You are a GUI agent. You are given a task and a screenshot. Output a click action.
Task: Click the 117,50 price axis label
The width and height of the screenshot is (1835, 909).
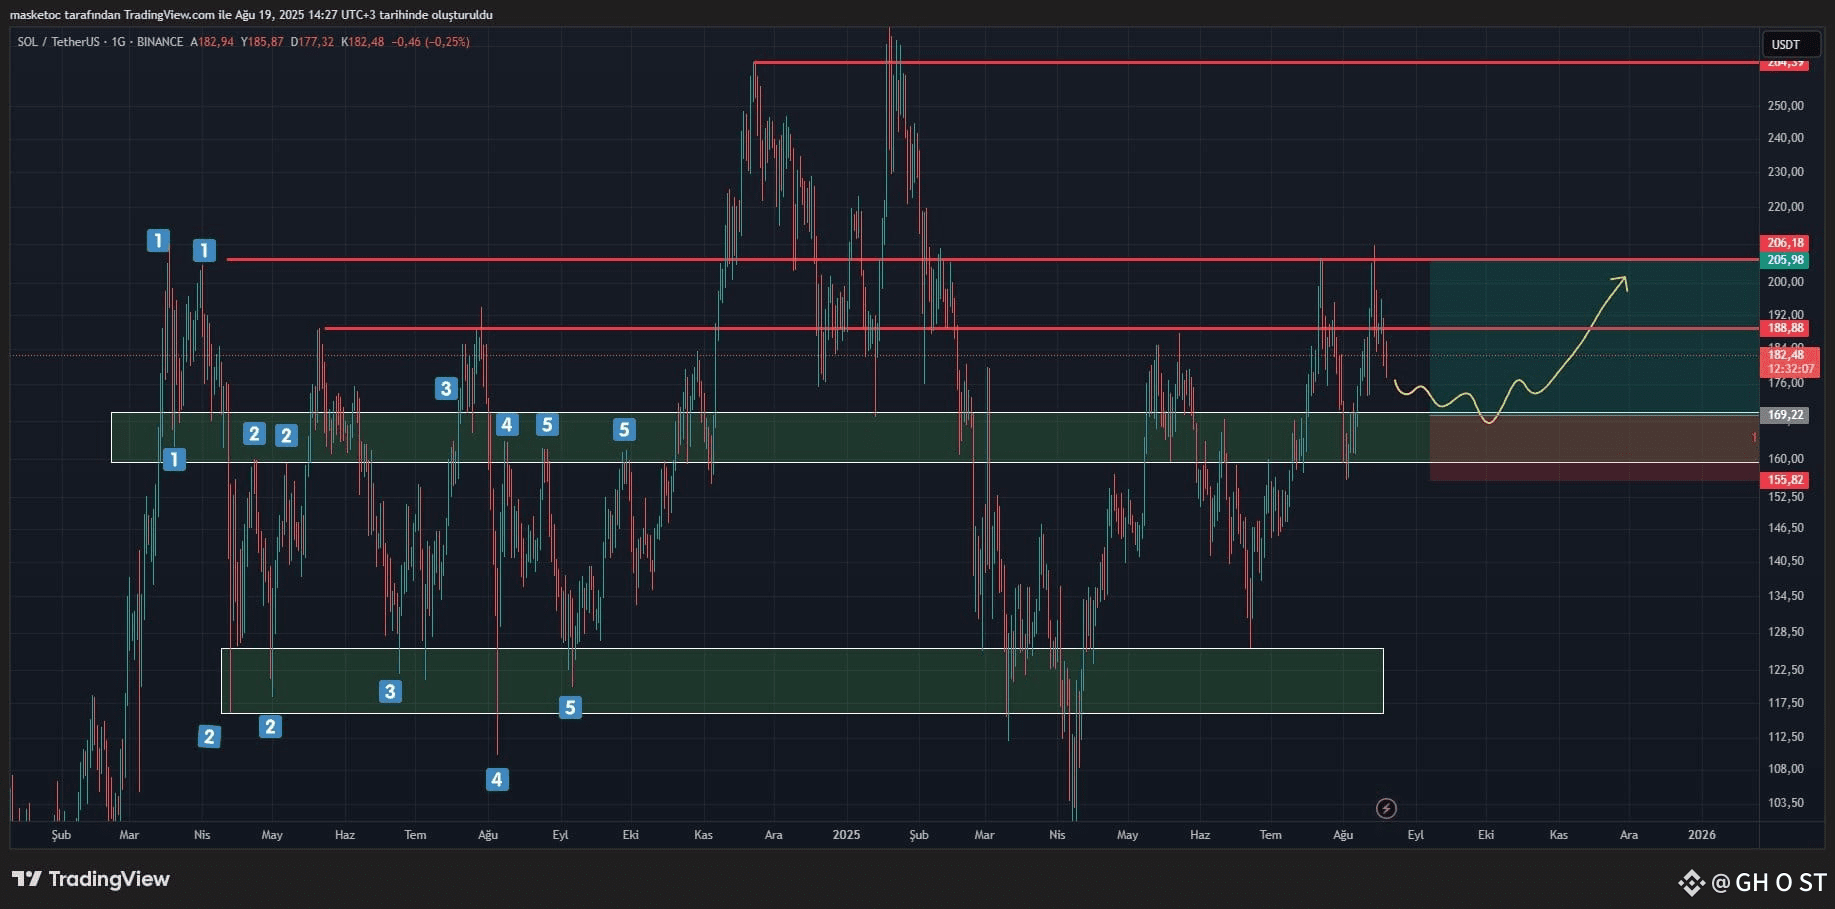[x=1786, y=703]
